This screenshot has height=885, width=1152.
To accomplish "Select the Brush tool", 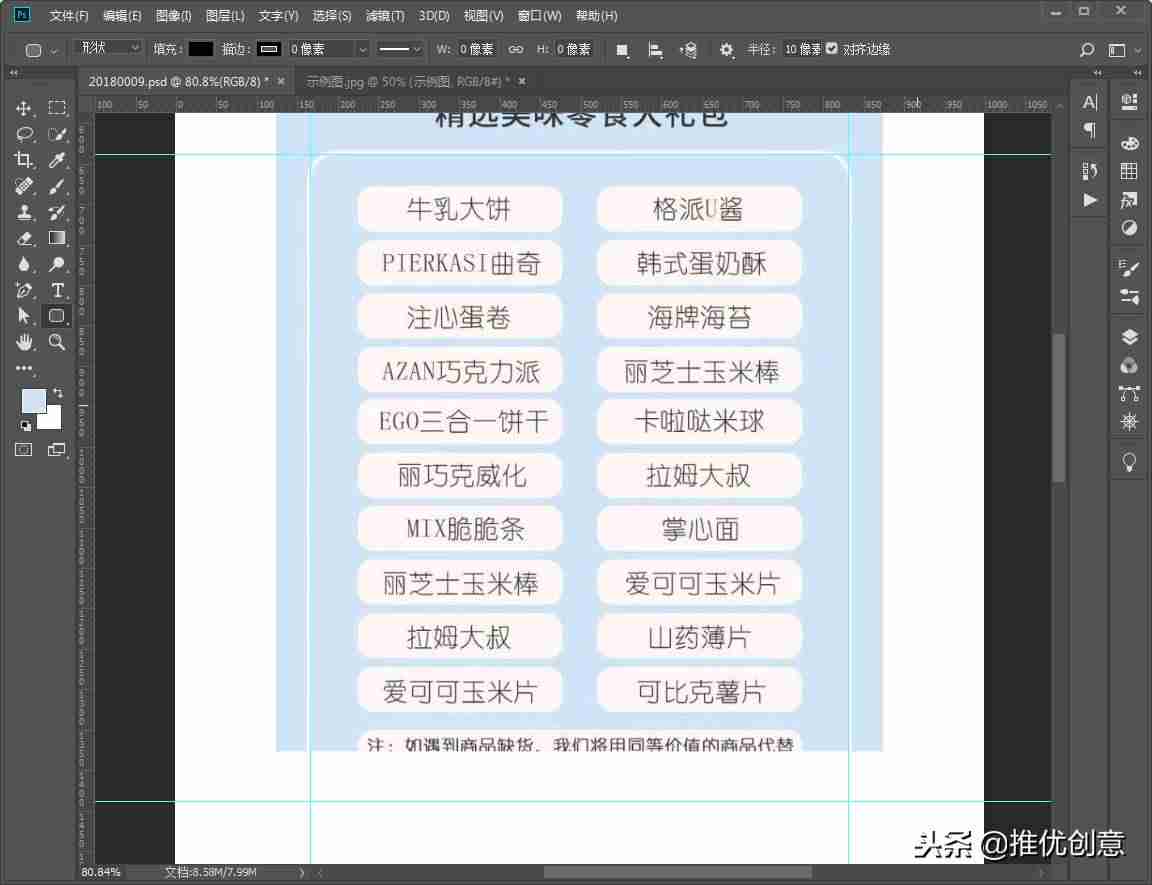I will (57, 186).
